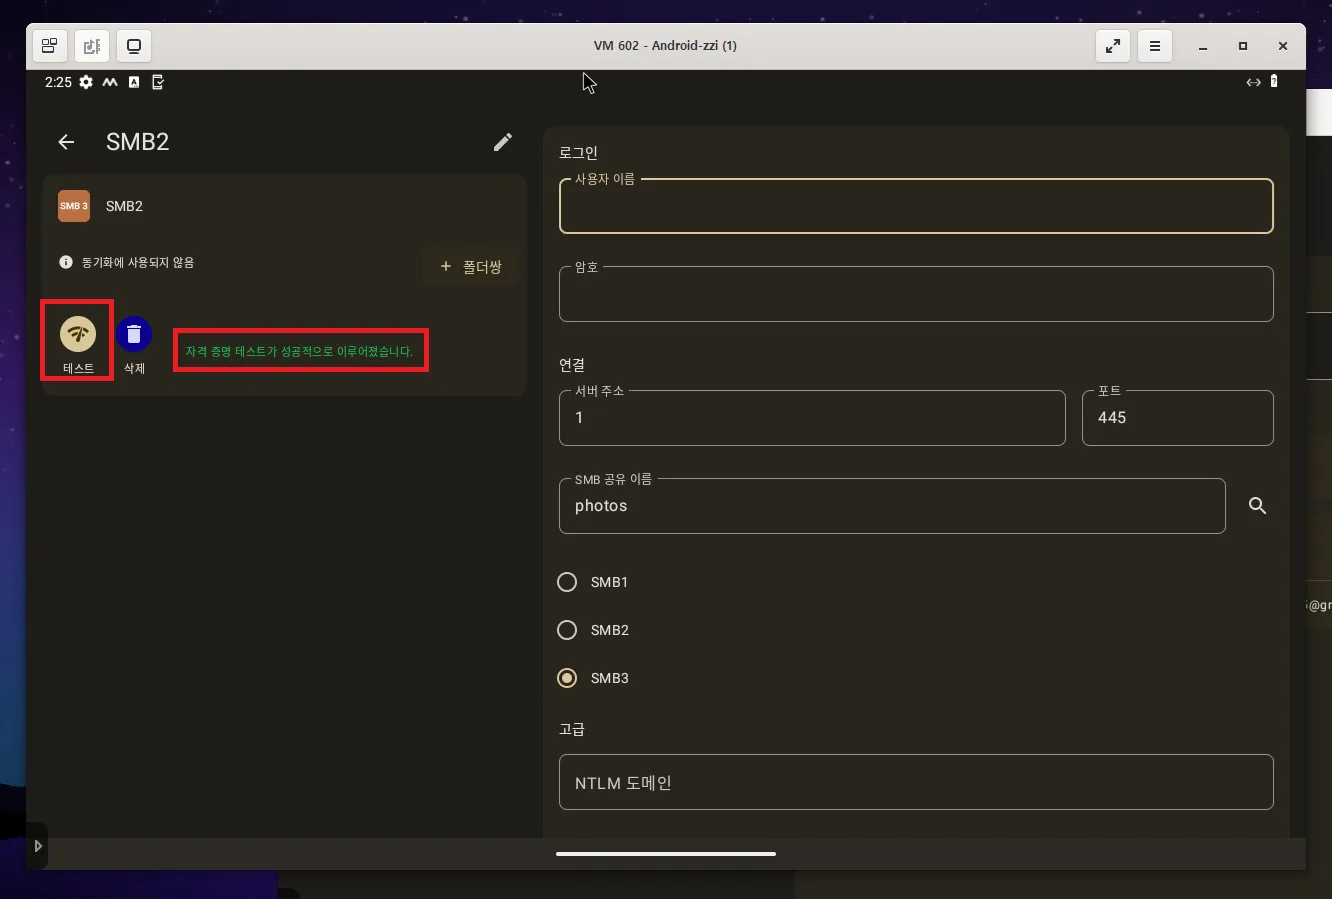Screen dimensions: 1332x899
Task: Click the monitor display icon in VM toolbar
Action: [x=134, y=46]
